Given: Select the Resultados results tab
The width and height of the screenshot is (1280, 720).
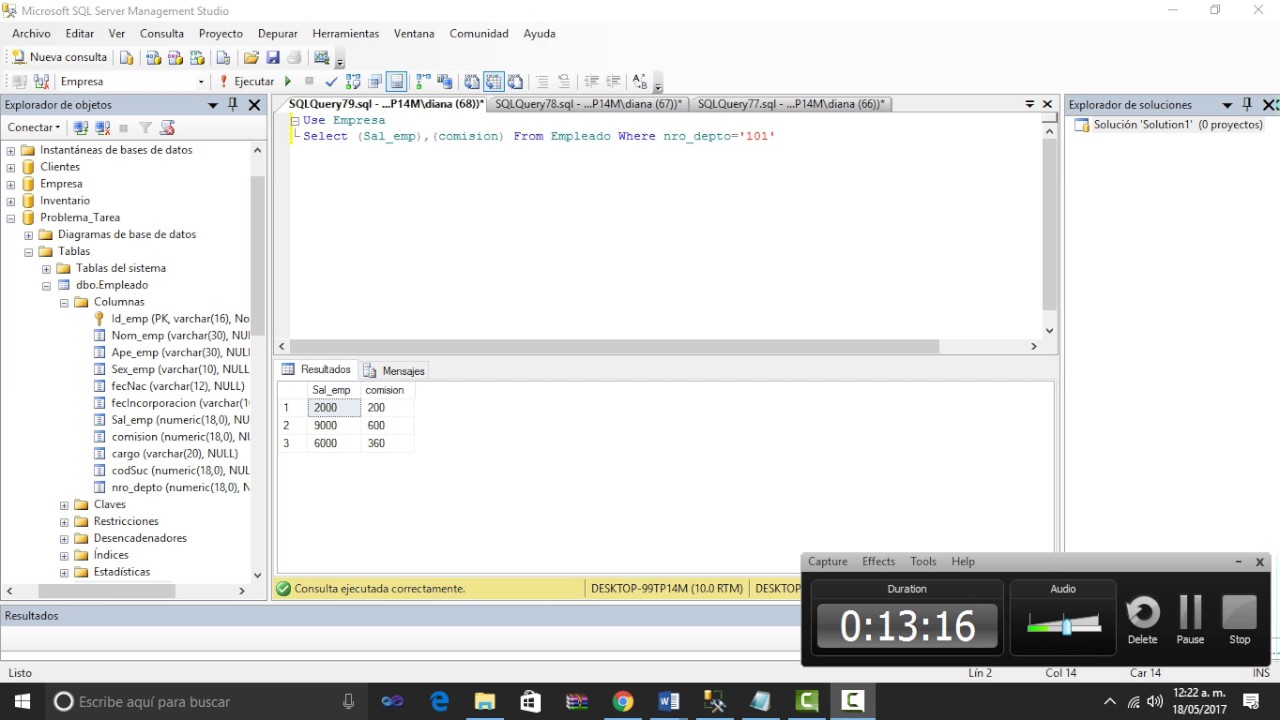Looking at the screenshot, I should (317, 370).
